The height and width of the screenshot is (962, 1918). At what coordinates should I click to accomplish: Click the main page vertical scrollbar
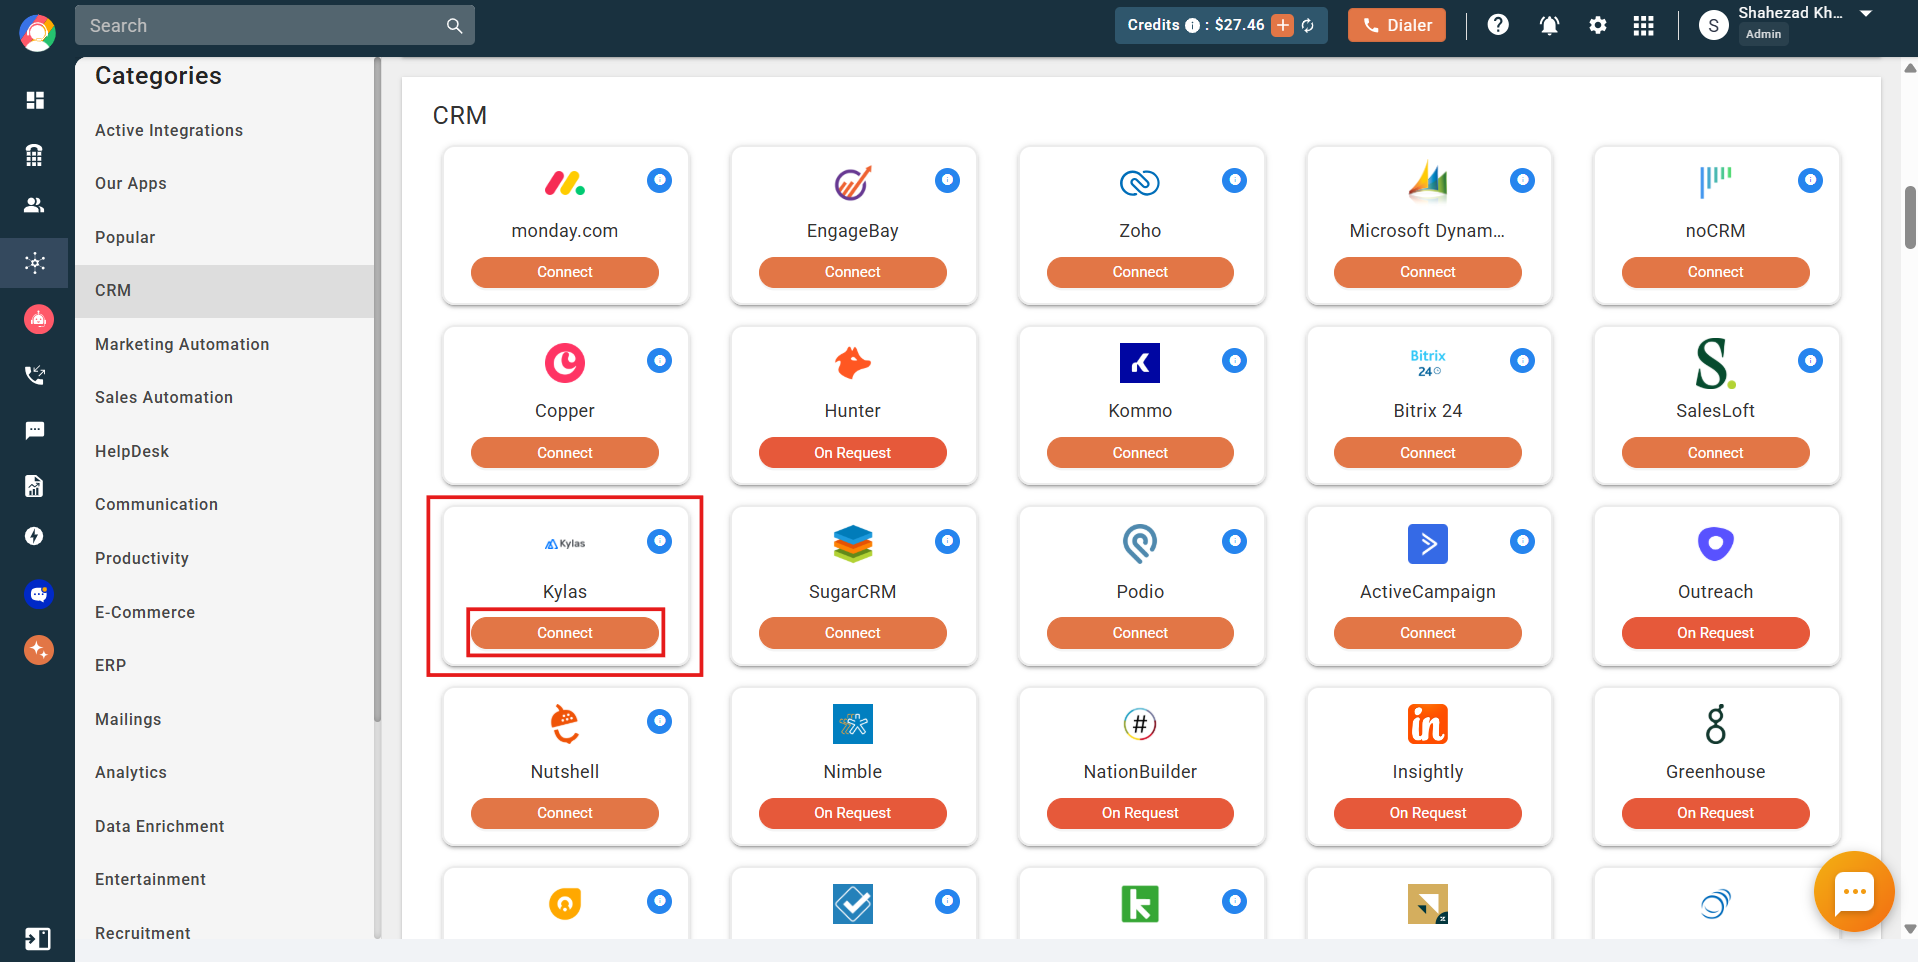(1910, 217)
